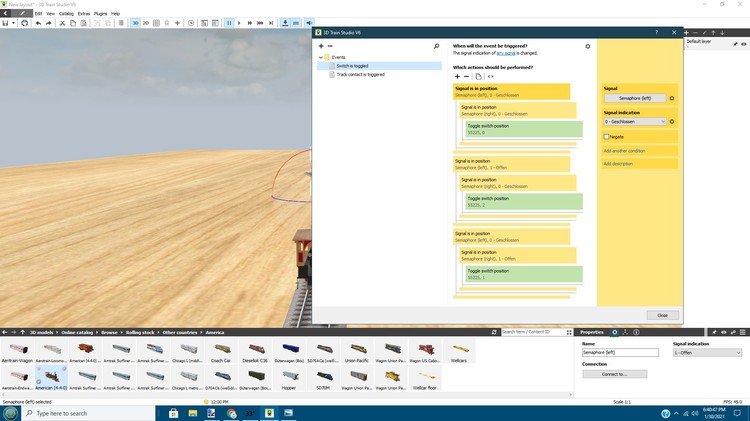Image resolution: width=750 pixels, height=421 pixels.
Task: Enable the Negate checkbox
Action: pyautogui.click(x=606, y=136)
